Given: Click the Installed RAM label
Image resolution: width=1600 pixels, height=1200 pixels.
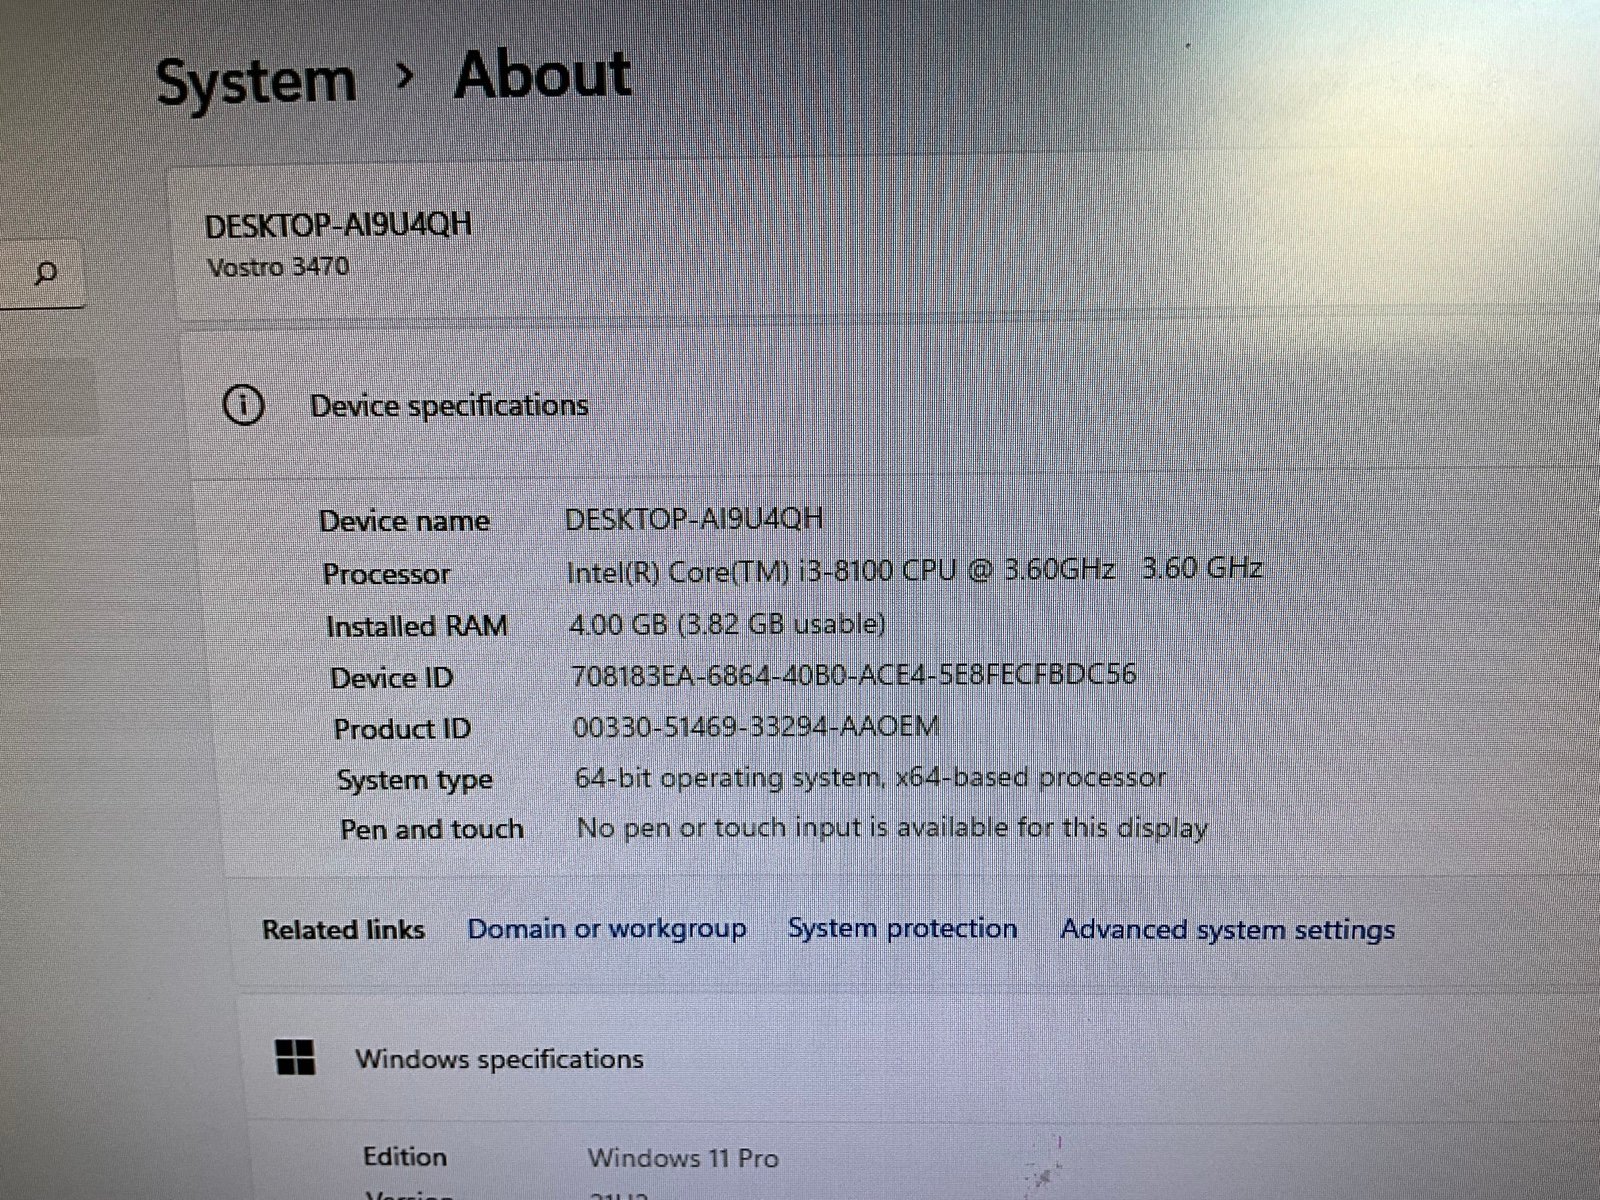Looking at the screenshot, I should point(417,626).
